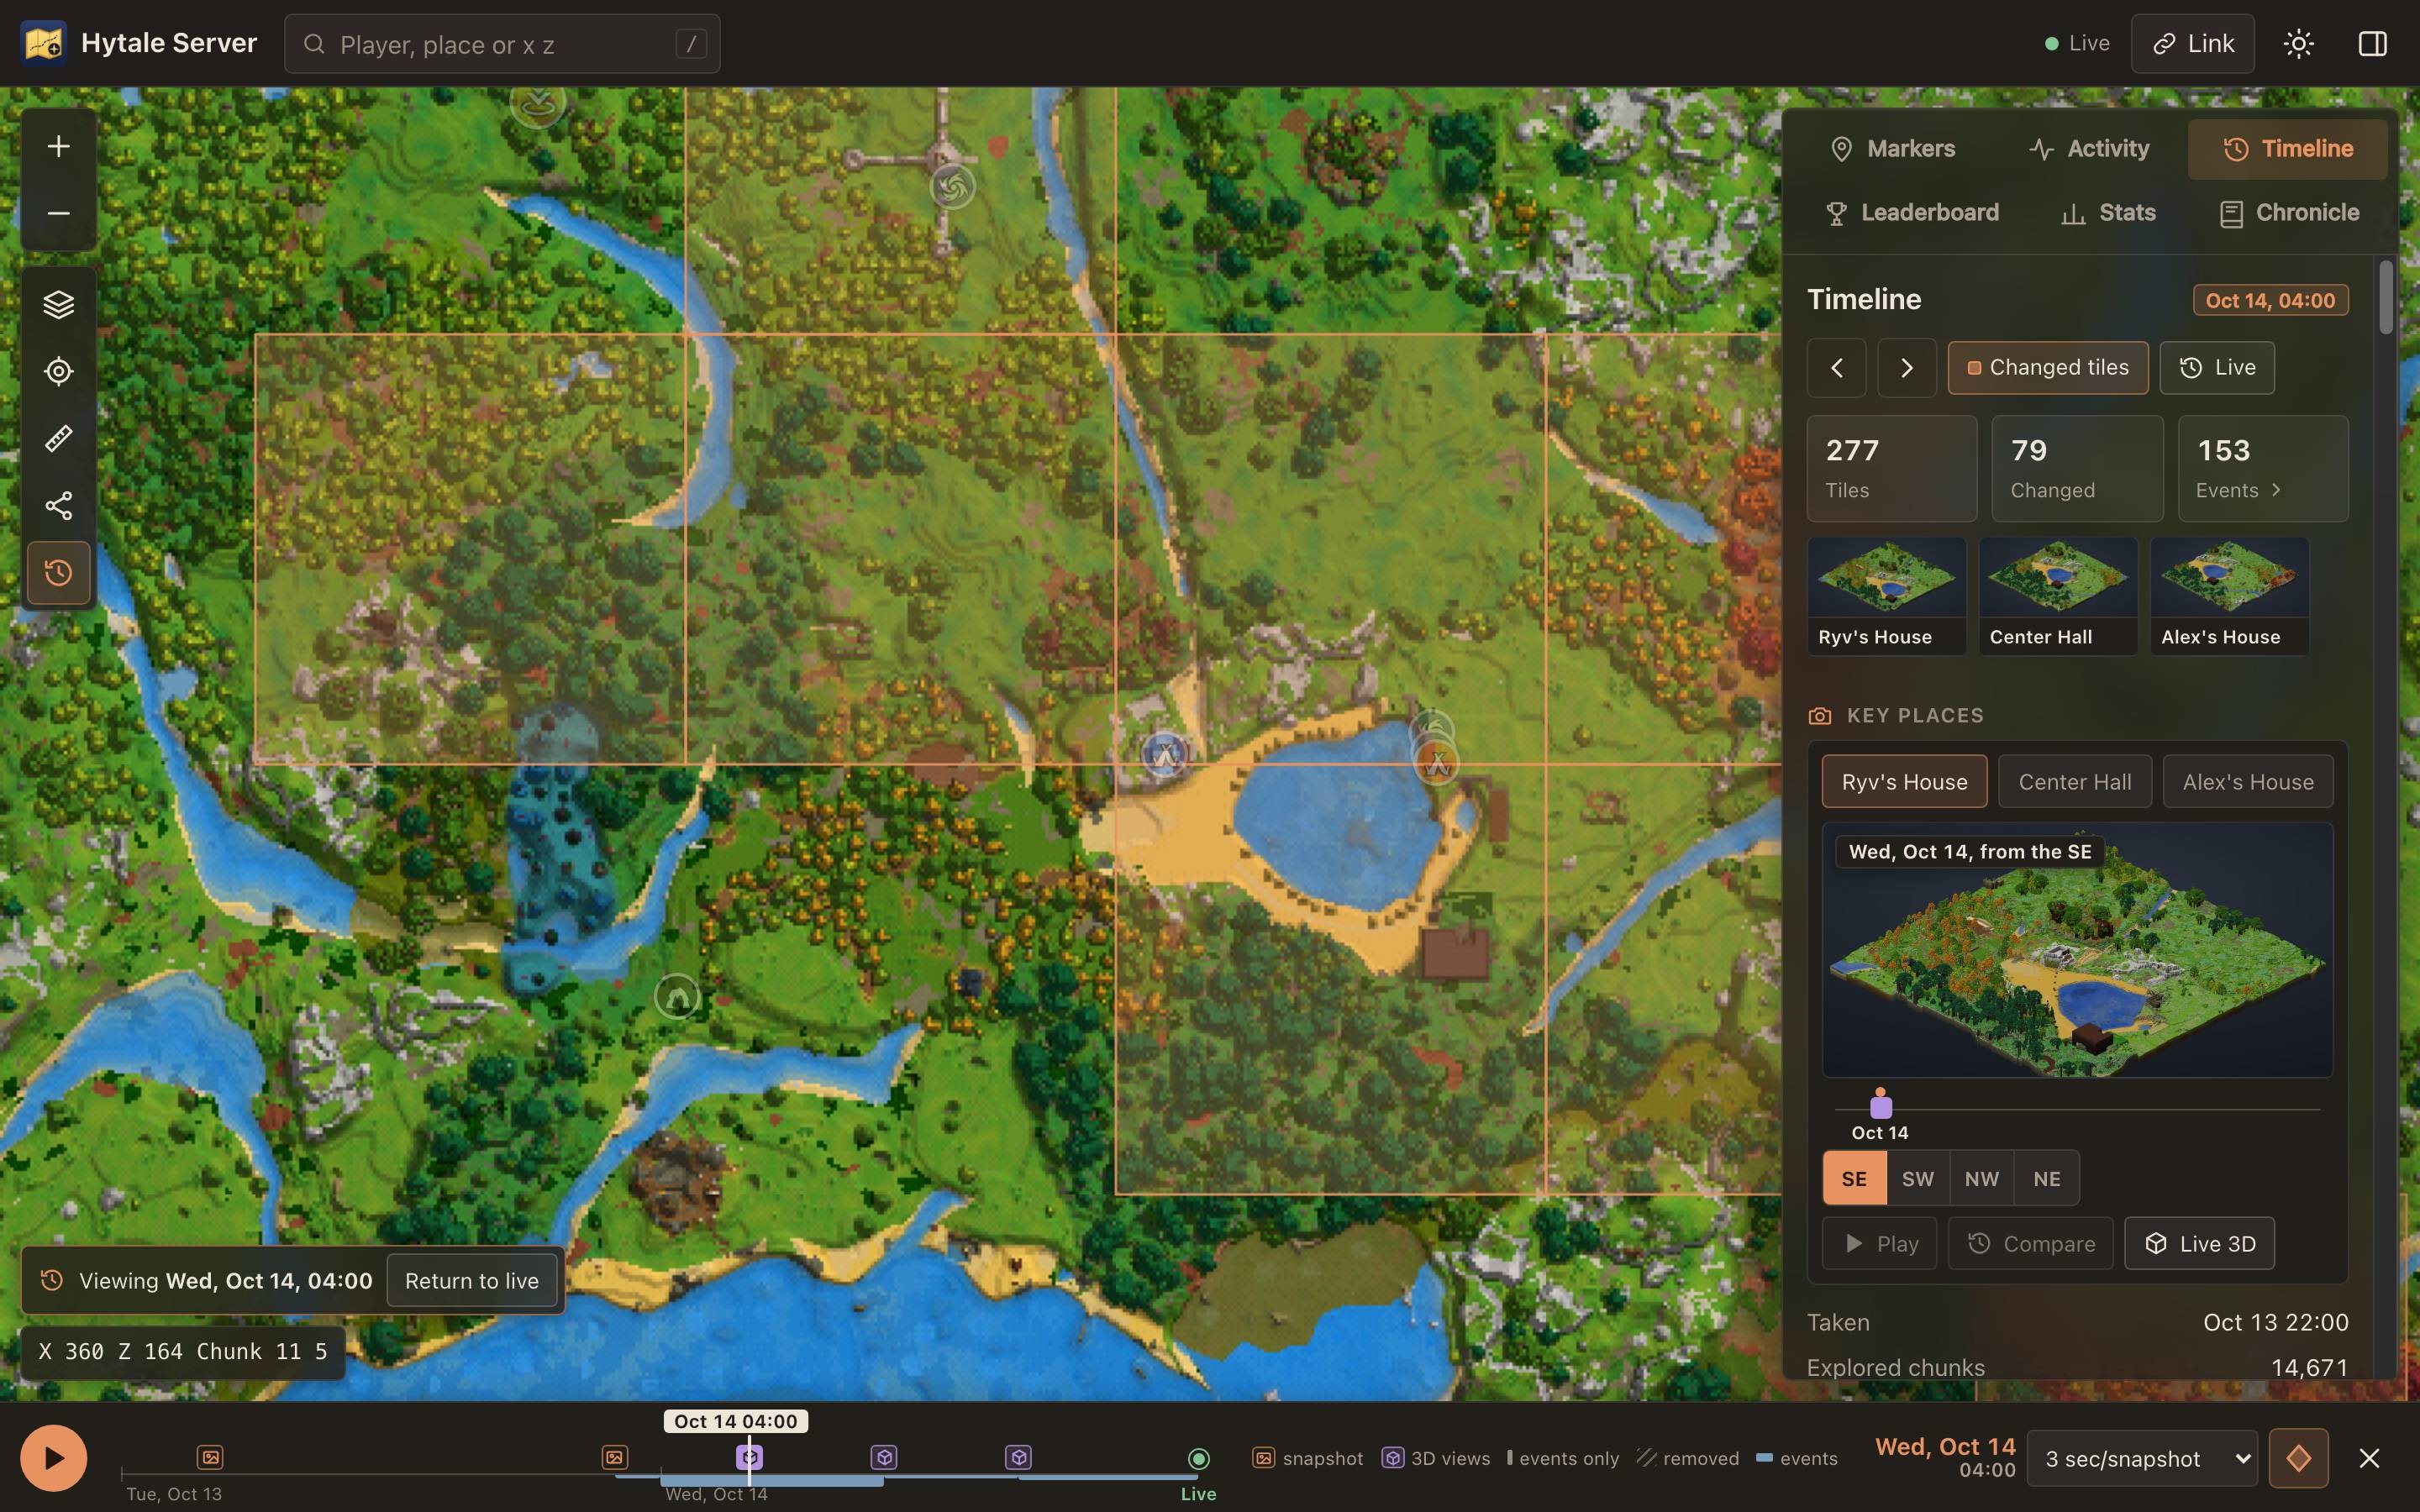This screenshot has width=2420, height=1512.
Task: Open the map layers icon
Action: [x=59, y=304]
